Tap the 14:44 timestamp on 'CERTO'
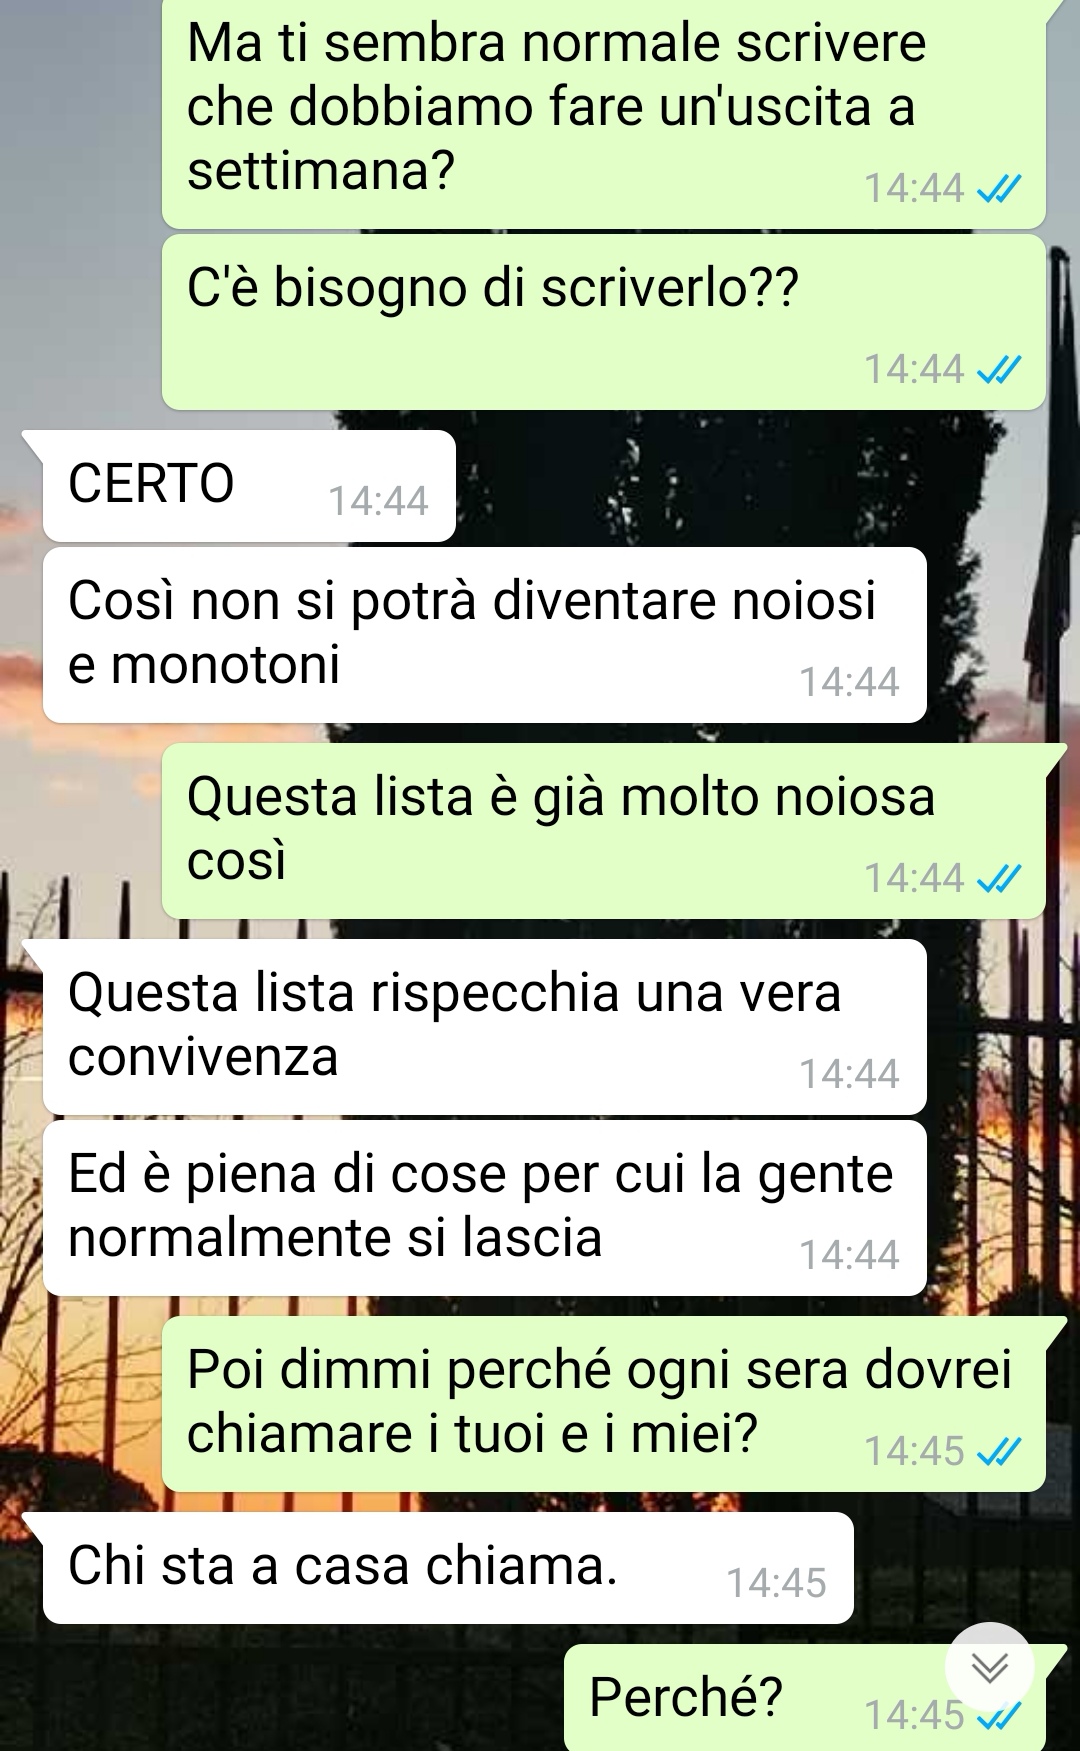Image resolution: width=1080 pixels, height=1751 pixels. (x=378, y=501)
